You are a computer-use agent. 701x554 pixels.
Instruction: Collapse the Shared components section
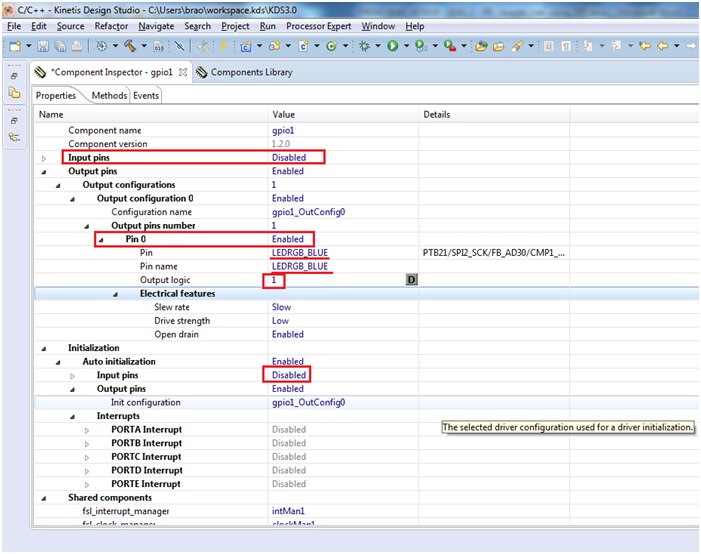pos(44,499)
